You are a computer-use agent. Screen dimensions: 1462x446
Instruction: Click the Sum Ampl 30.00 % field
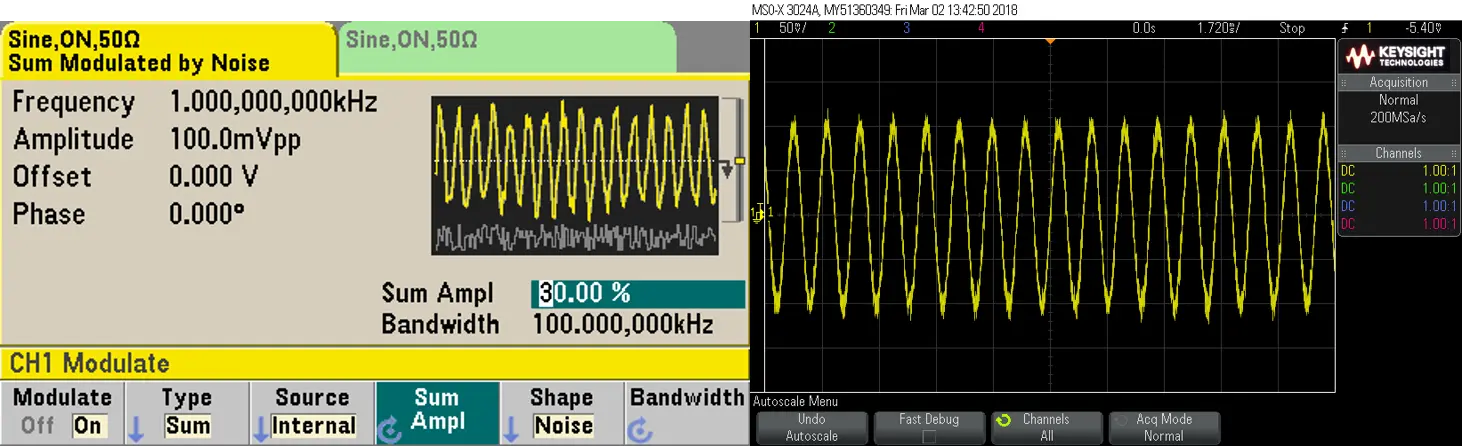637,293
